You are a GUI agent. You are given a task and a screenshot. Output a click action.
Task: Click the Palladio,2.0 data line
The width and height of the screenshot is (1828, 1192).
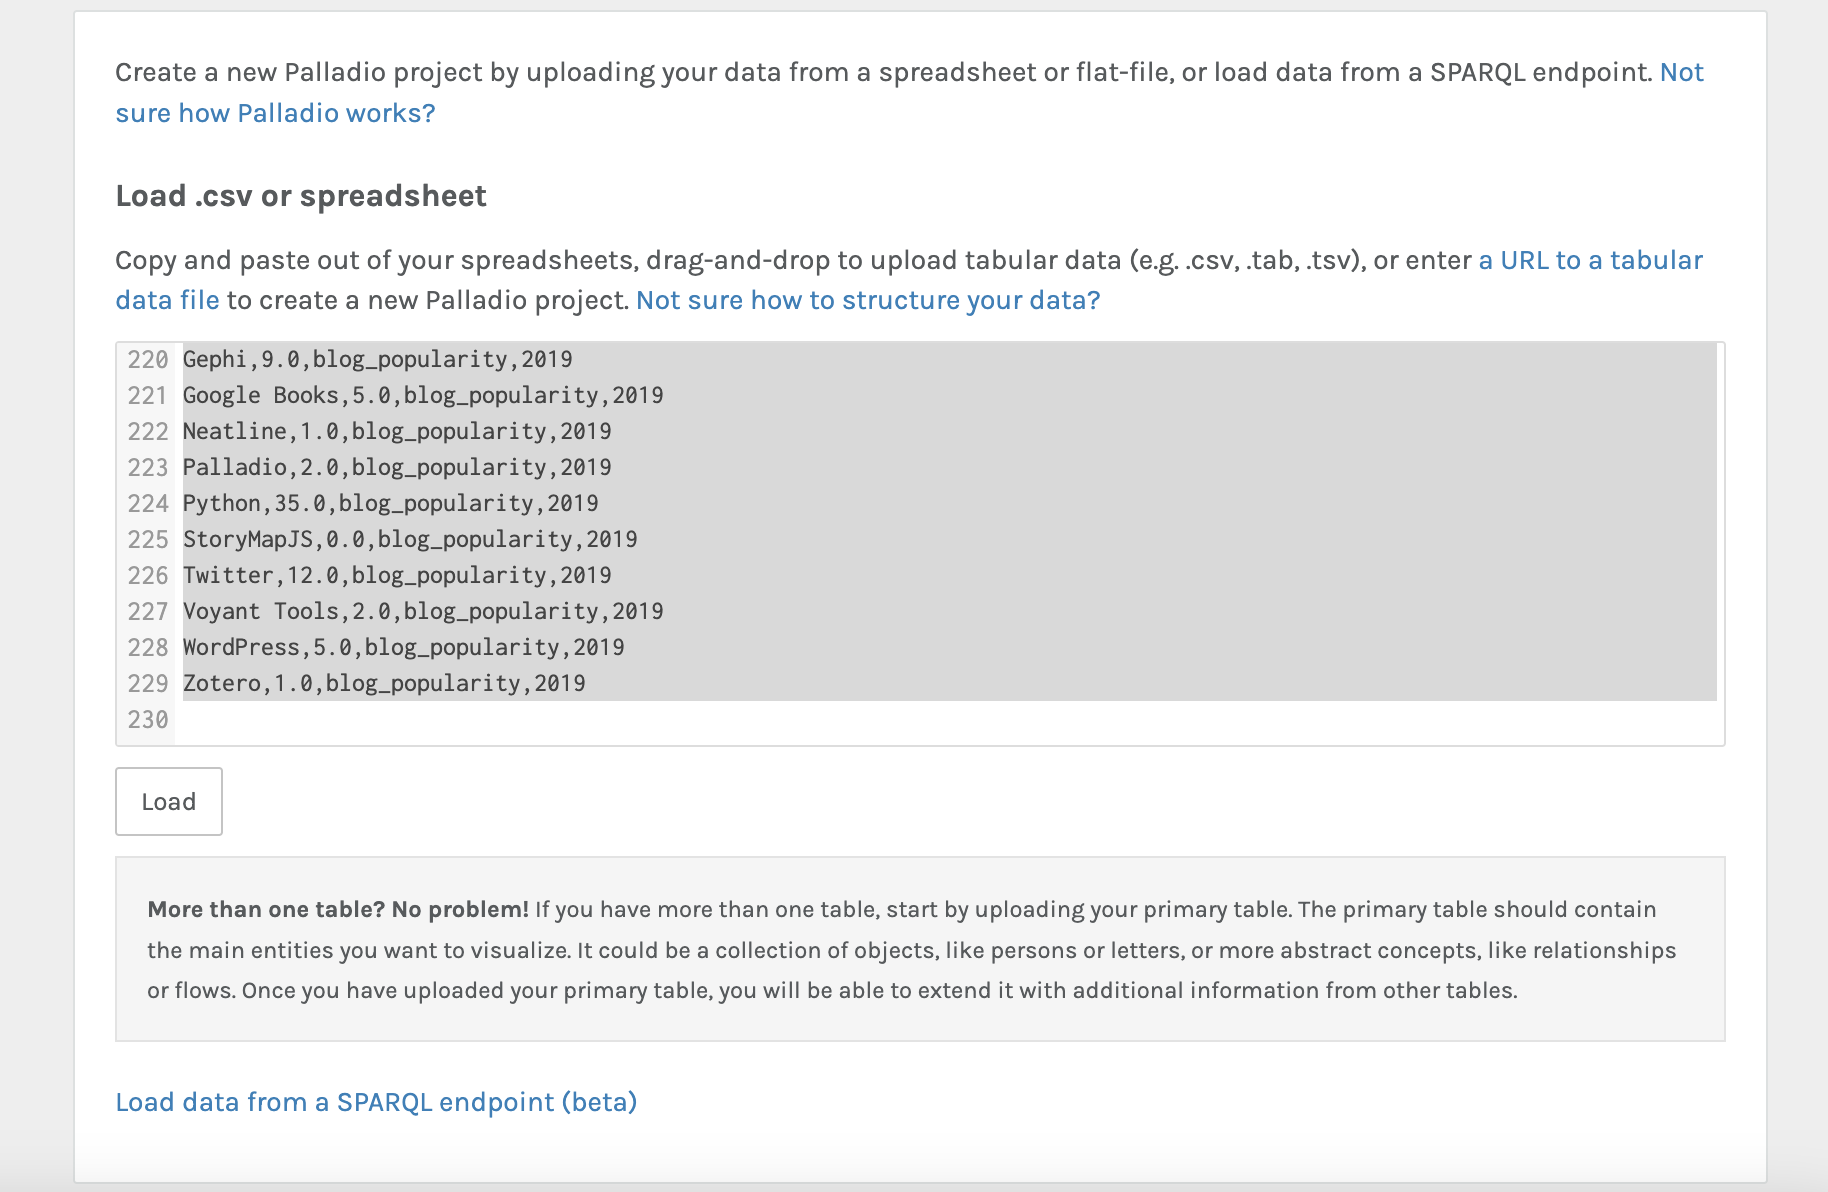396,468
